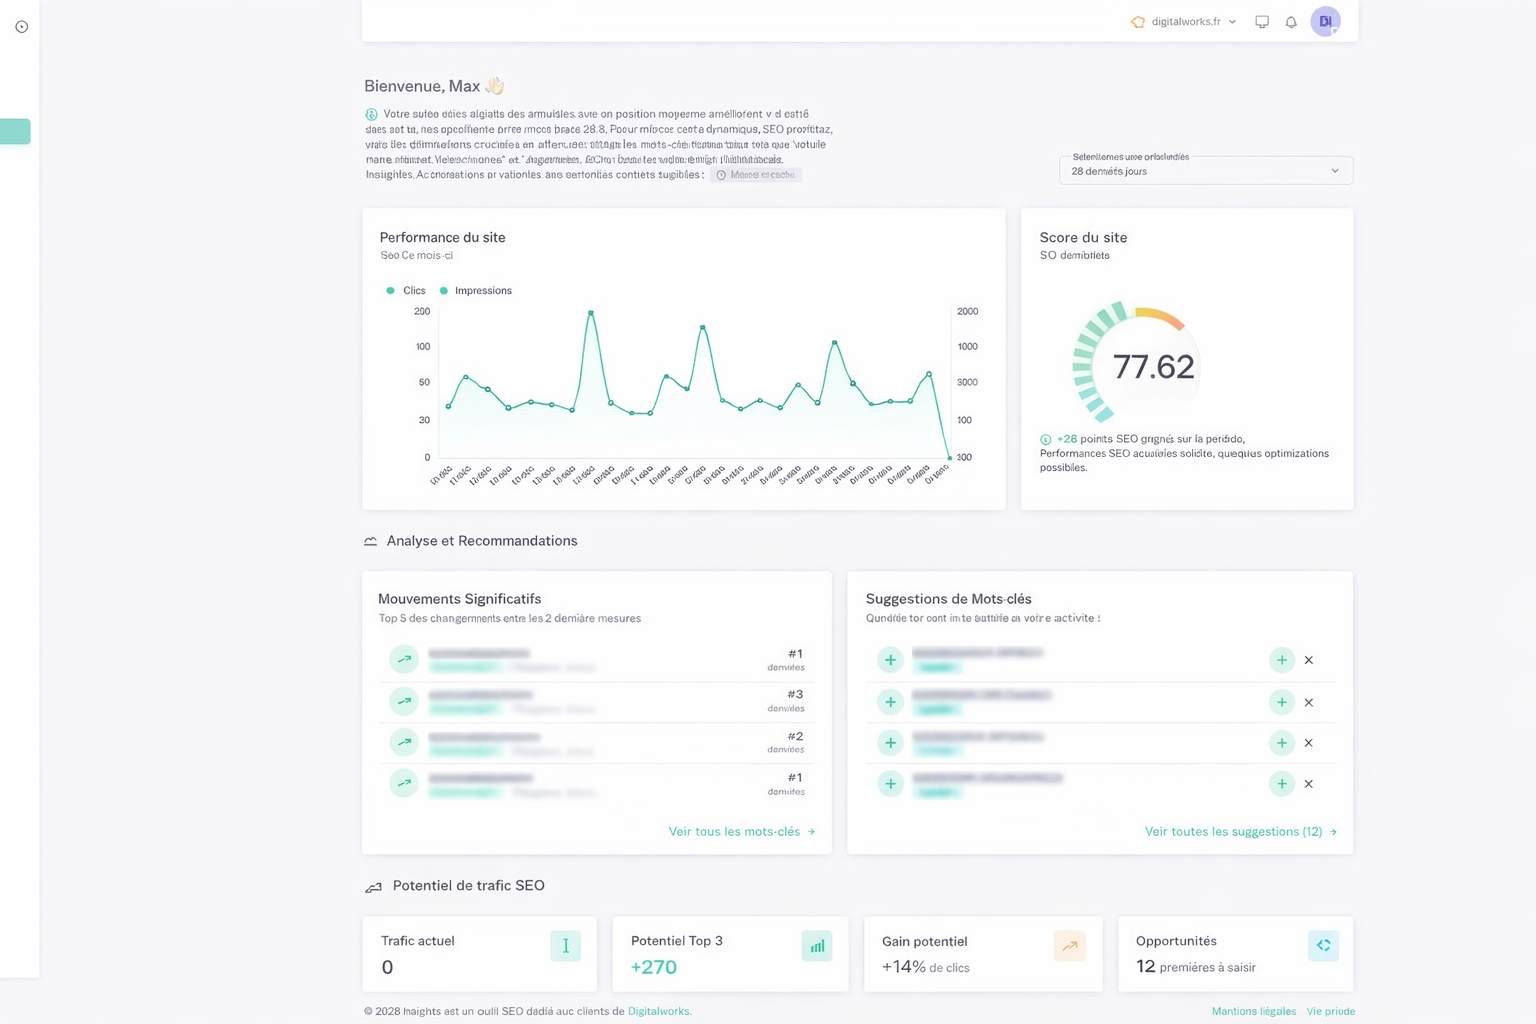The image size is (1536, 1024).
Task: Click the Potentiel Top 3 bar chart icon
Action: point(817,945)
